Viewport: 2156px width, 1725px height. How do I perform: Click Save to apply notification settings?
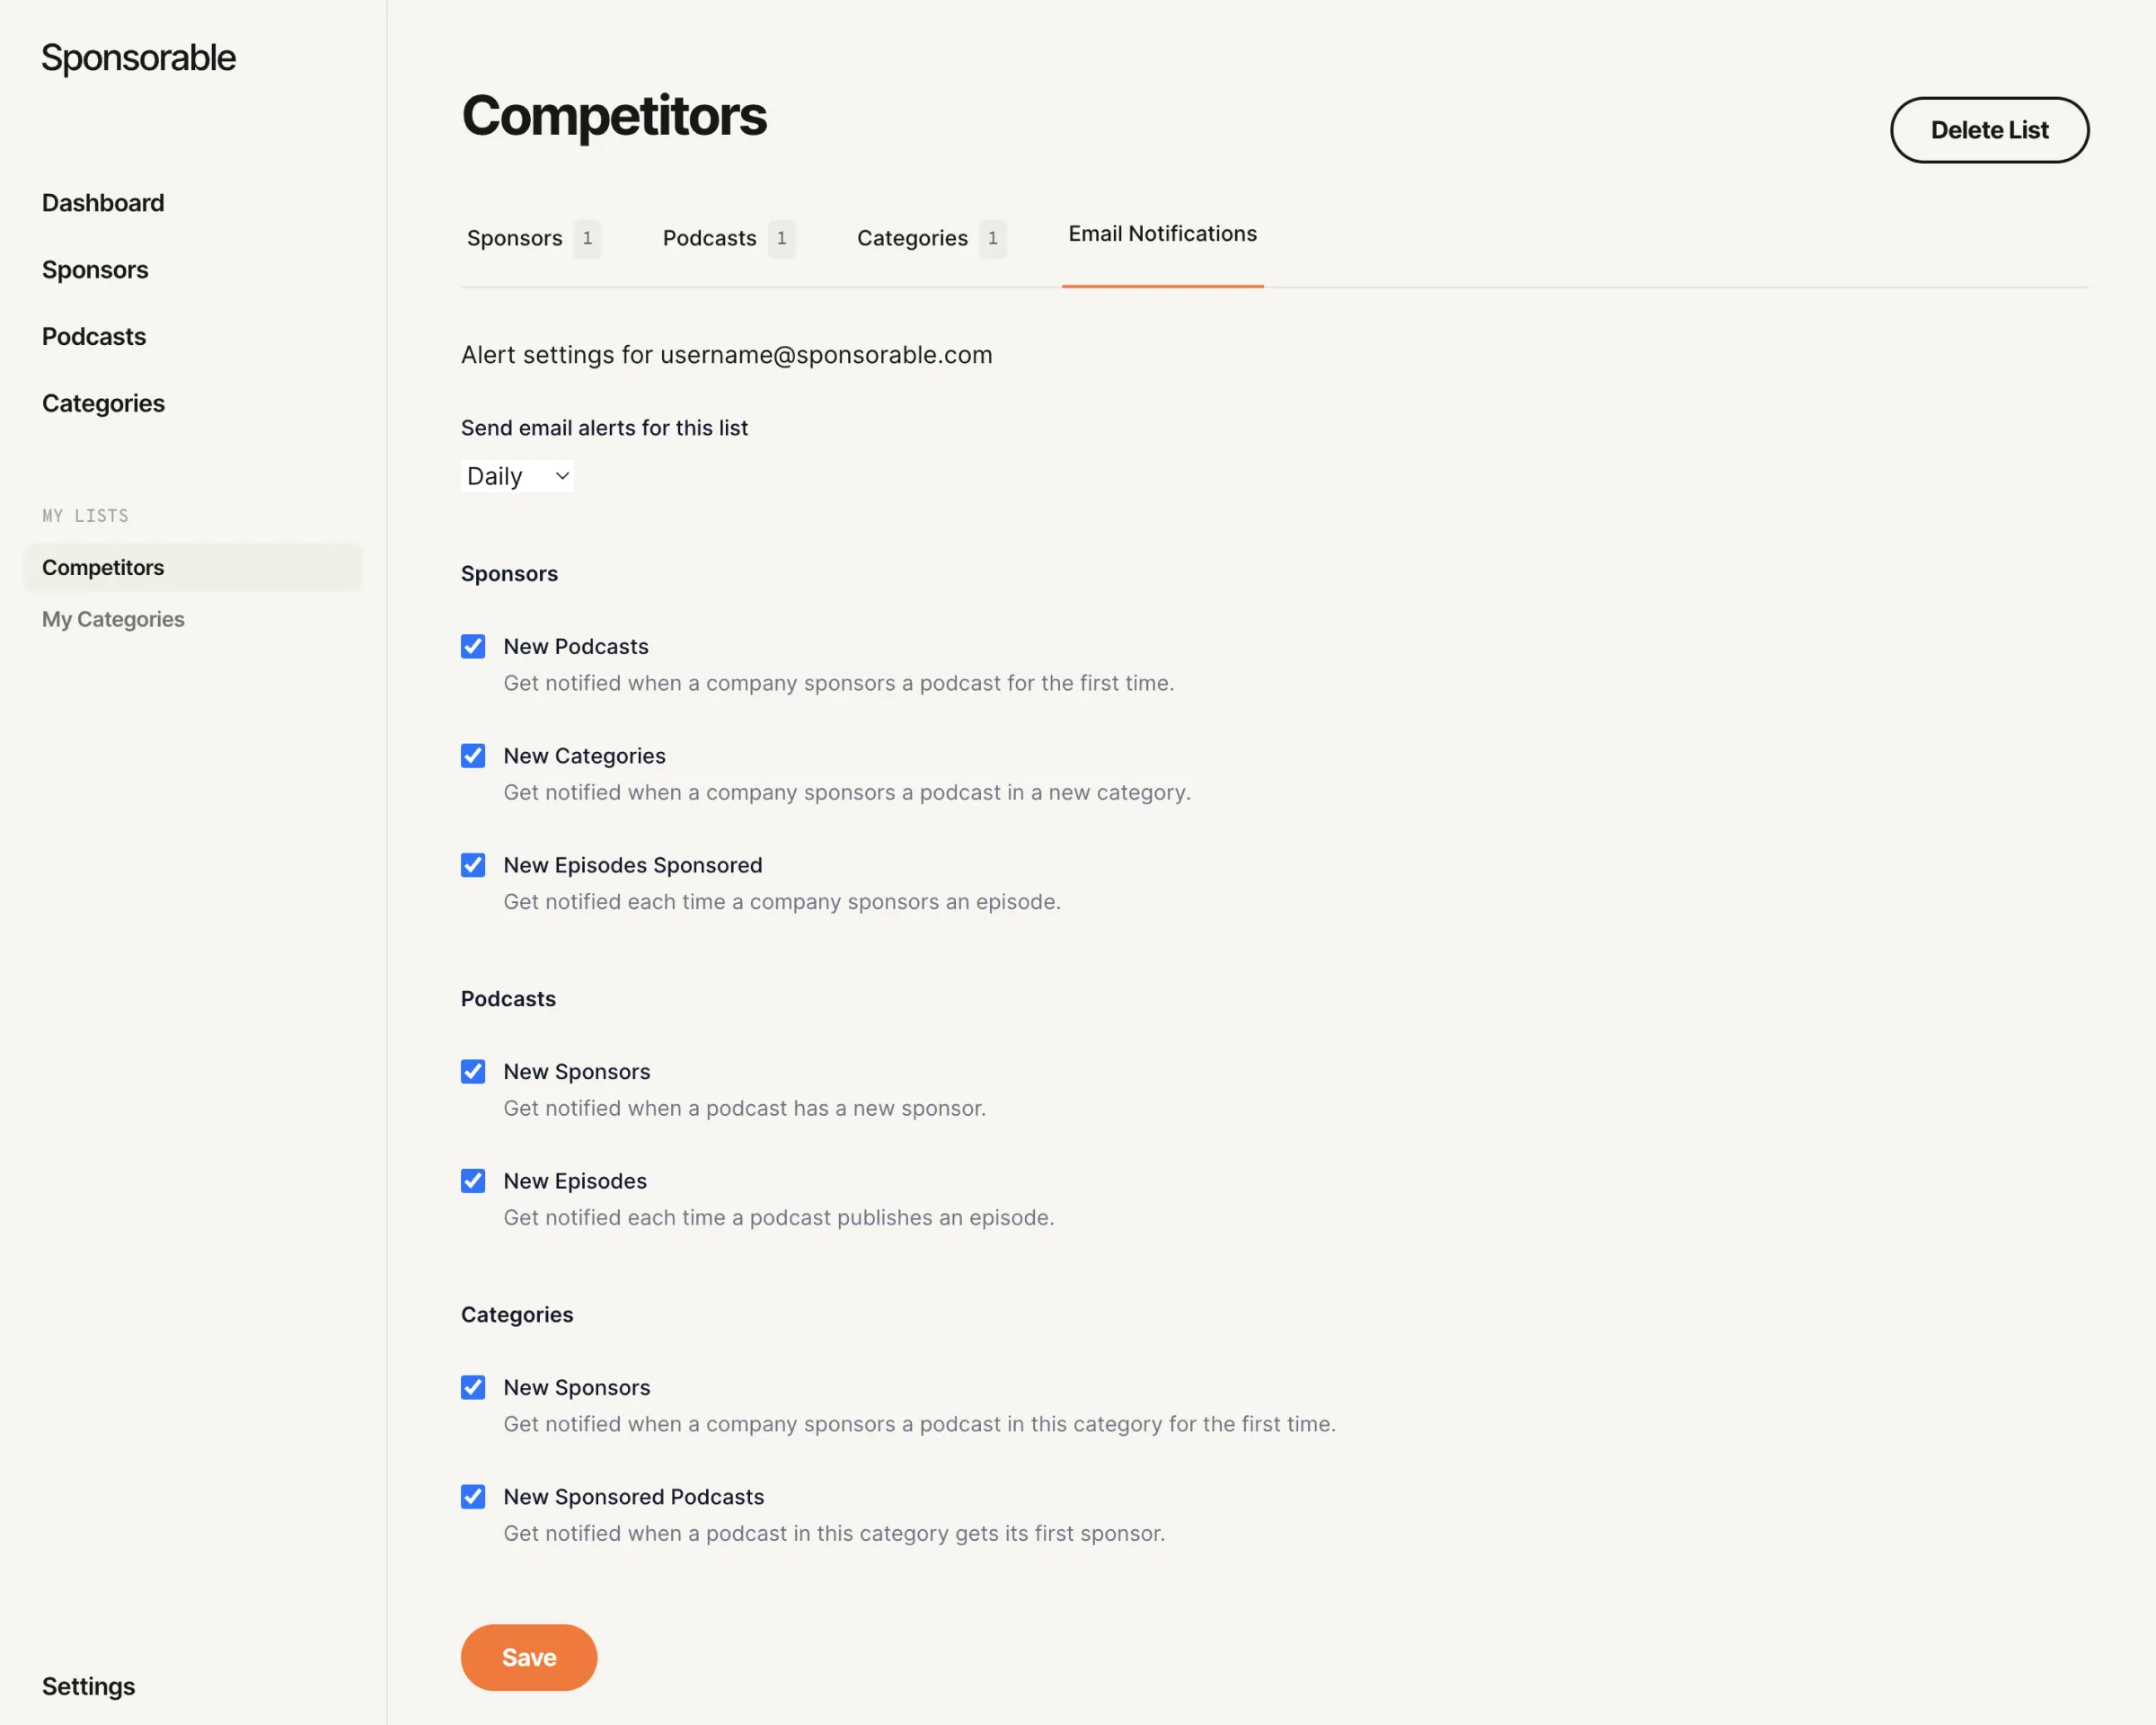point(528,1659)
